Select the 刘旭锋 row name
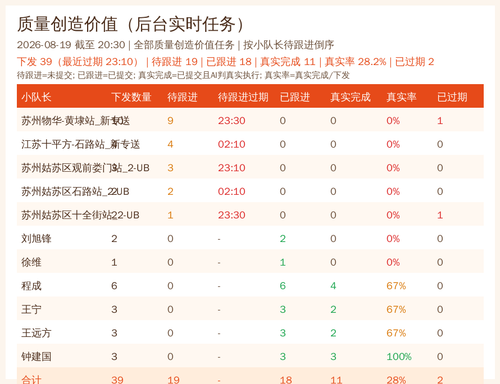This screenshot has height=384, width=500. click(36, 239)
